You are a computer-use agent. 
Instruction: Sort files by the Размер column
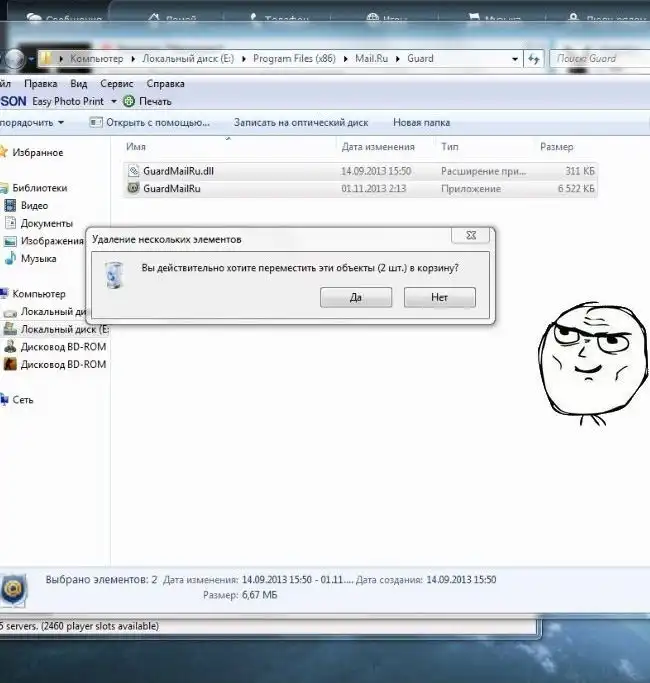point(557,147)
